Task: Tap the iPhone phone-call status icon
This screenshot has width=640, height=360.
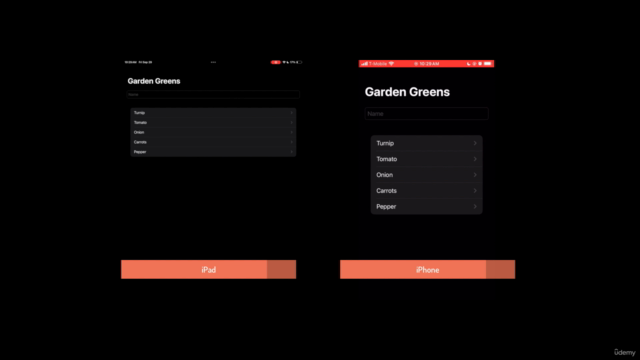Action: point(469,64)
